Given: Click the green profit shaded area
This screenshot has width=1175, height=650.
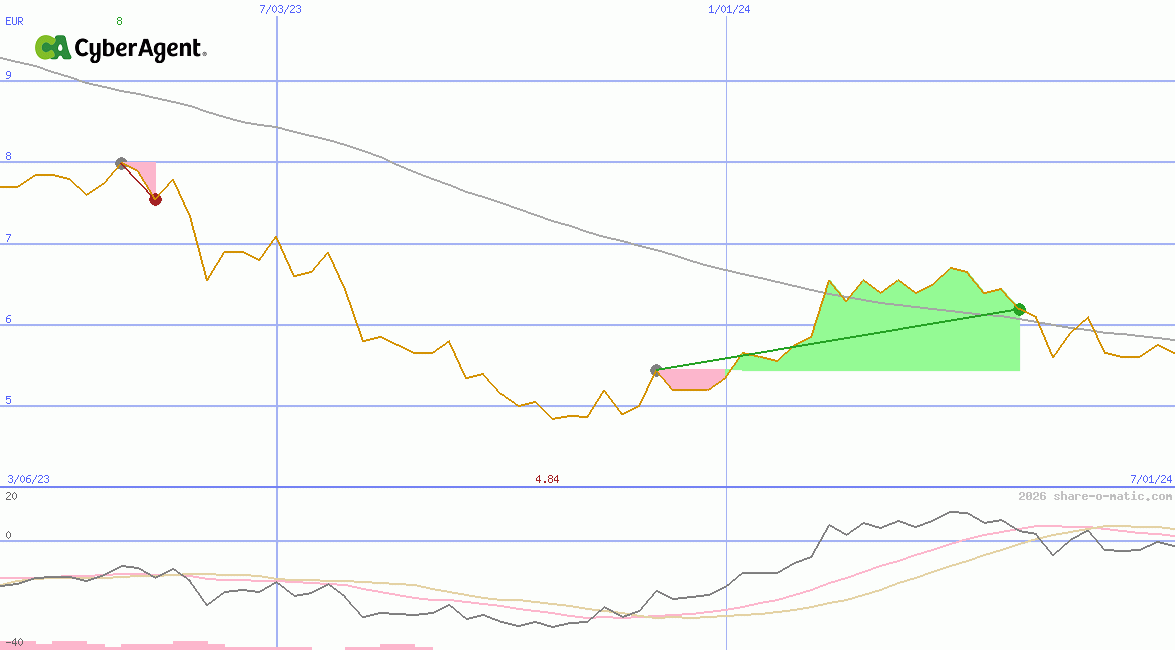Looking at the screenshot, I should (x=900, y=330).
